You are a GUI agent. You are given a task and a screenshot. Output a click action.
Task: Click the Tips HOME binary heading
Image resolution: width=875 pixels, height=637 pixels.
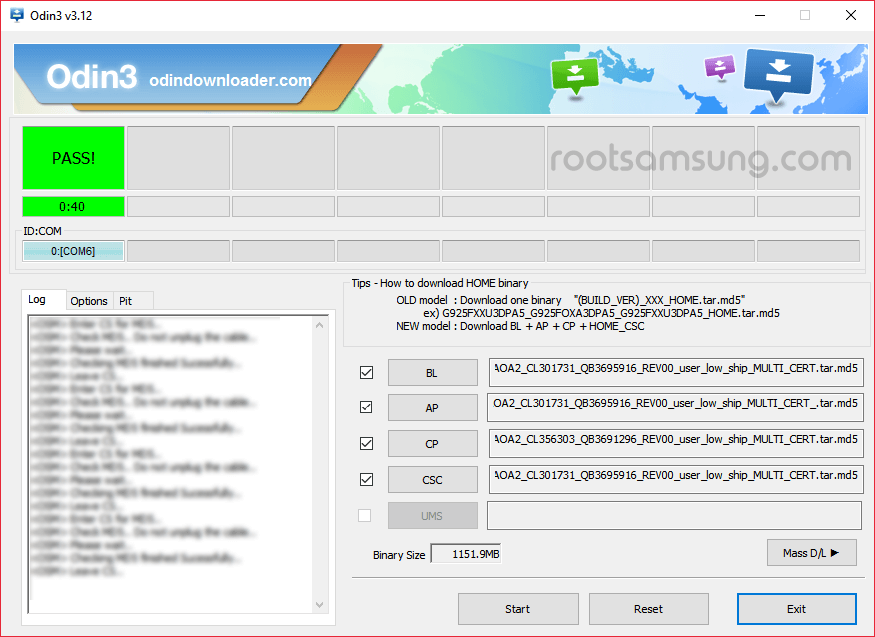[x=440, y=283]
